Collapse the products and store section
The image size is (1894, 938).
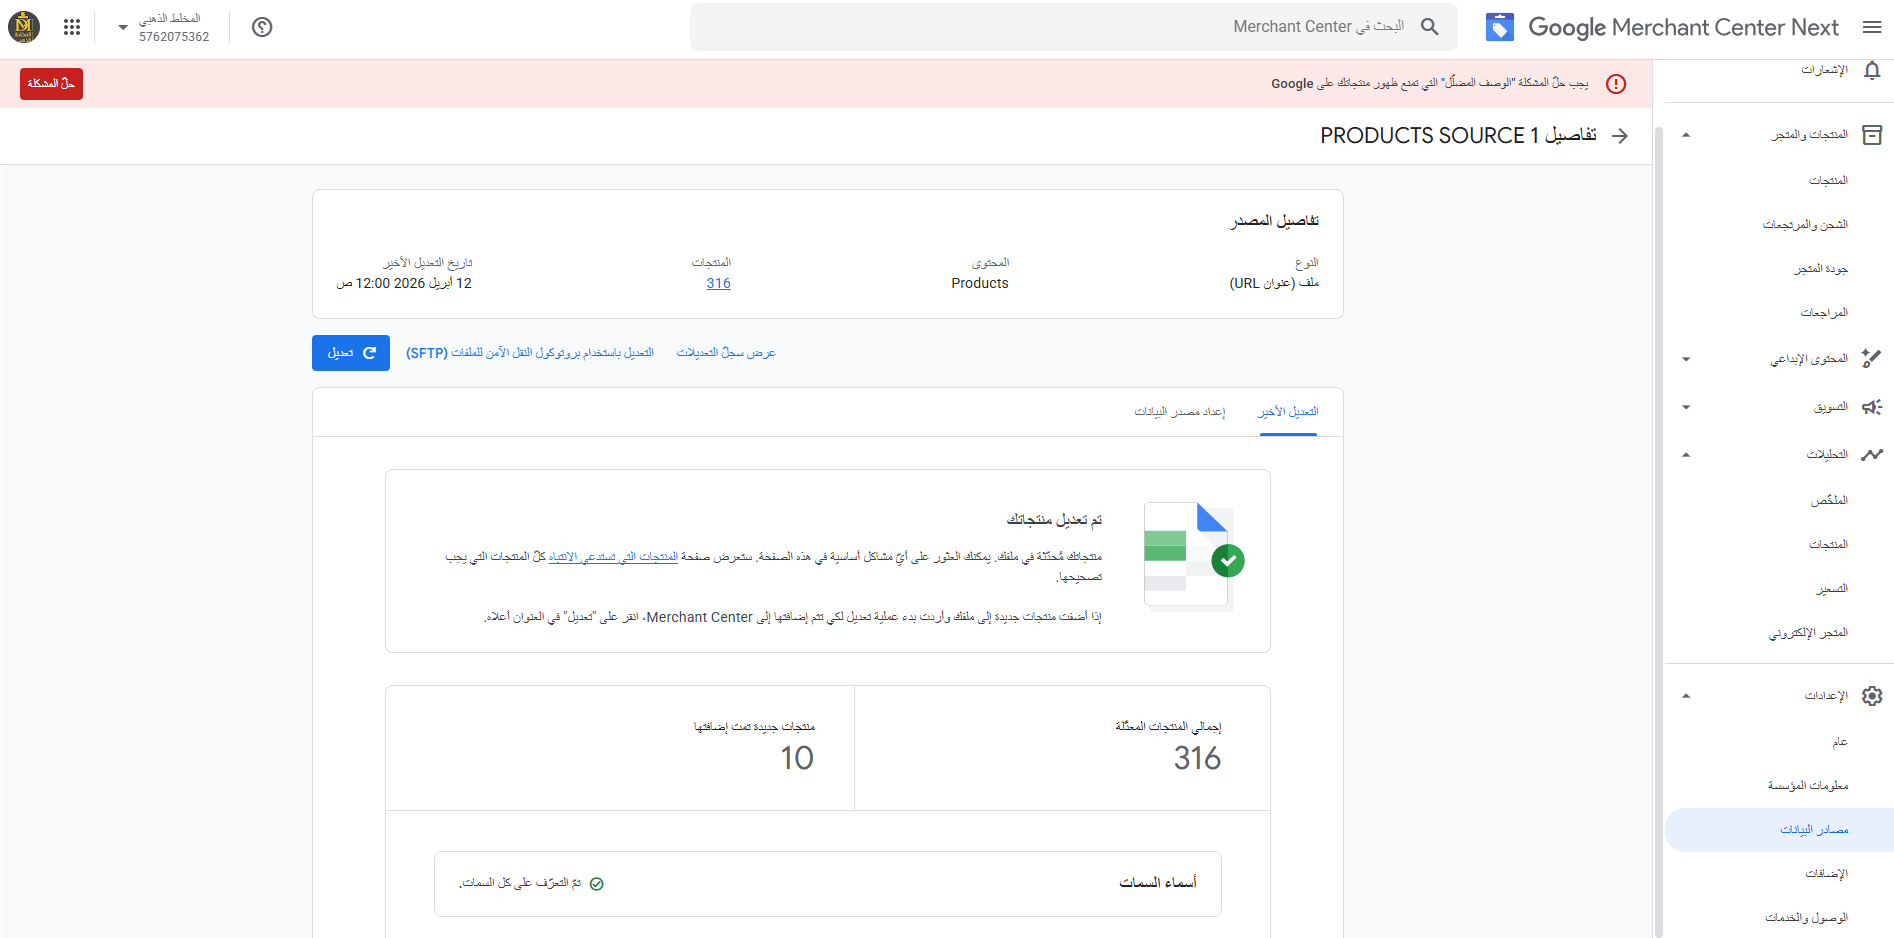coord(1686,135)
